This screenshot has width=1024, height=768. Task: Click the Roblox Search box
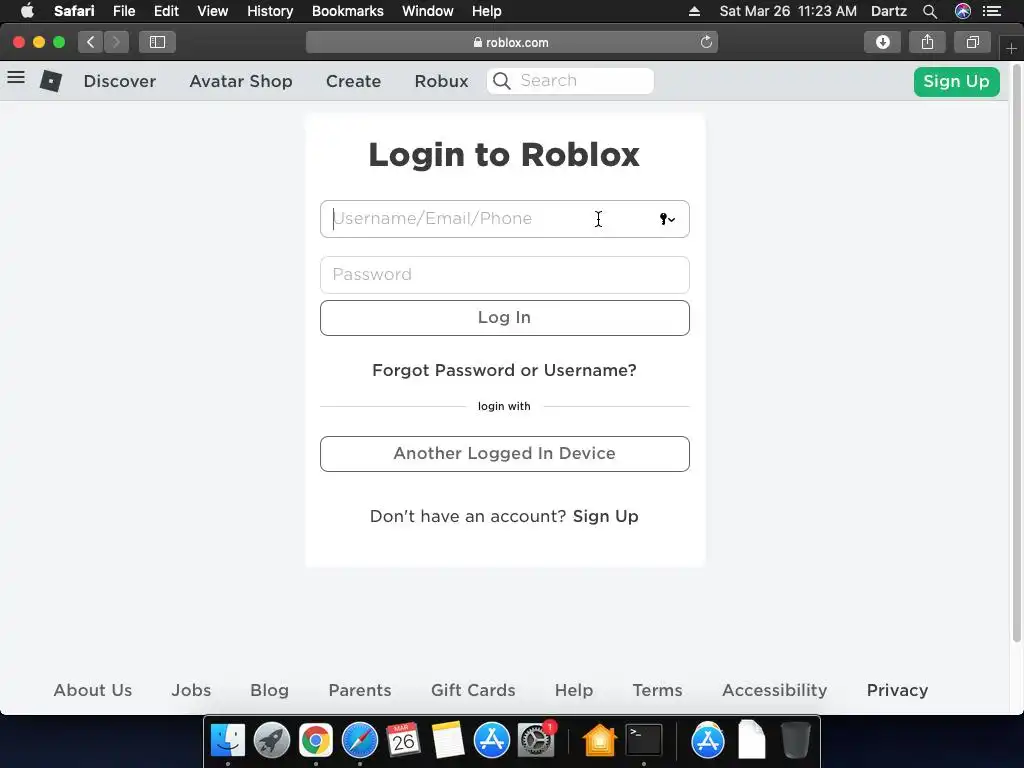pyautogui.click(x=570, y=81)
